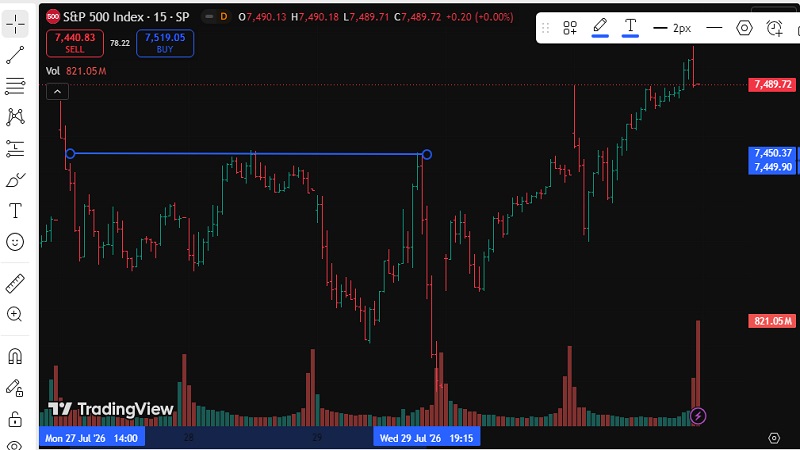Click the S&P 500 Index symbol title
The image size is (800, 450).
126,17
